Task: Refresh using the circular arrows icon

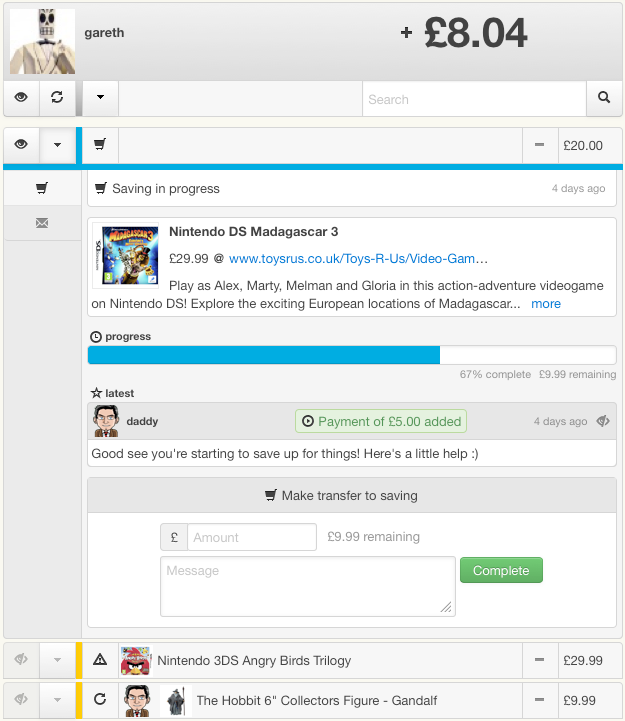Action: coord(57,97)
